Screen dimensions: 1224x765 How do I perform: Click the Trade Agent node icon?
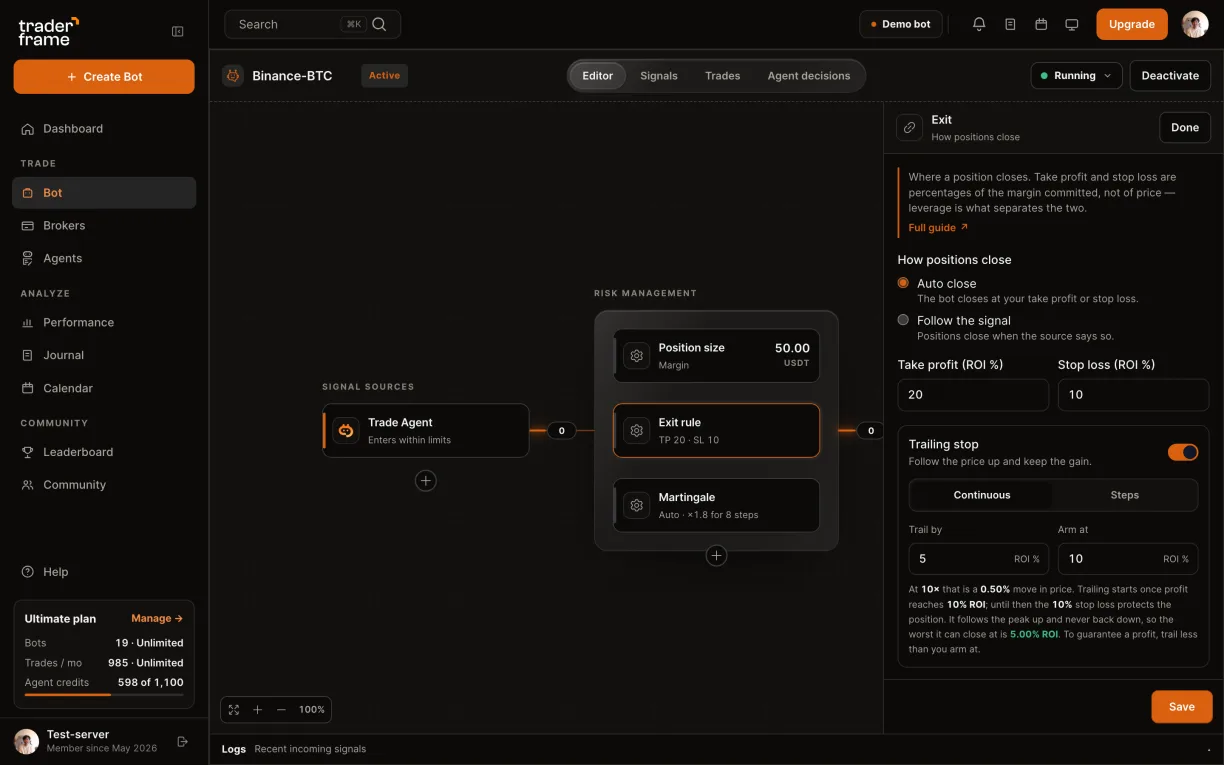pyautogui.click(x=346, y=430)
